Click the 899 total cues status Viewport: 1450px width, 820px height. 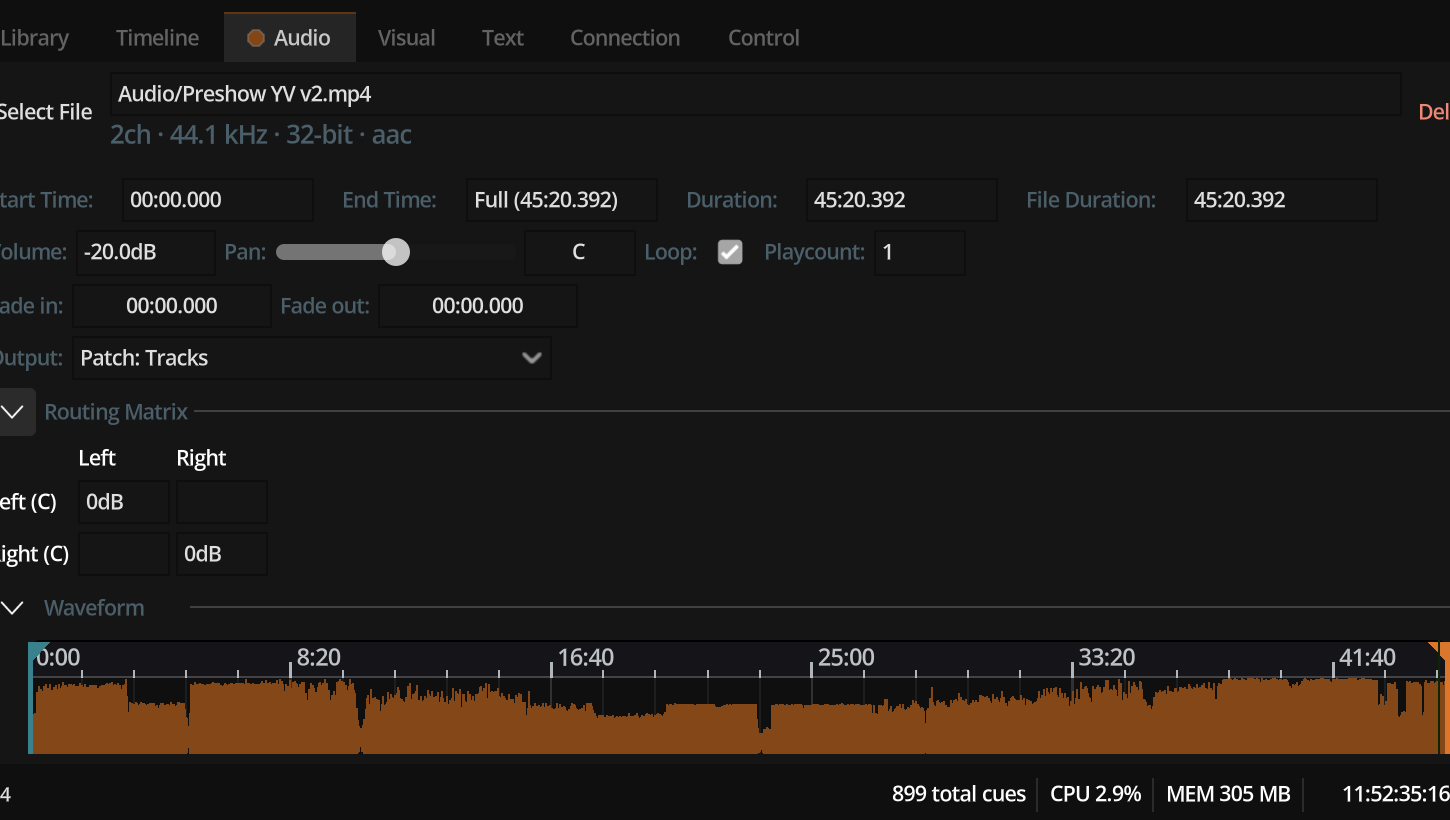[959, 794]
